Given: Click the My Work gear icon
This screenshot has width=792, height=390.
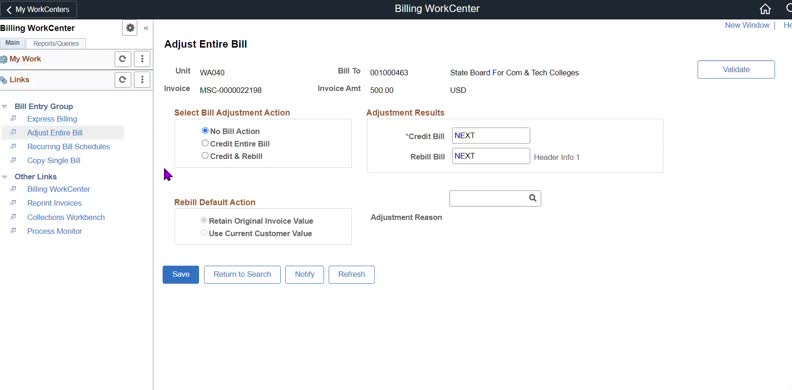Looking at the screenshot, I should coord(4,59).
